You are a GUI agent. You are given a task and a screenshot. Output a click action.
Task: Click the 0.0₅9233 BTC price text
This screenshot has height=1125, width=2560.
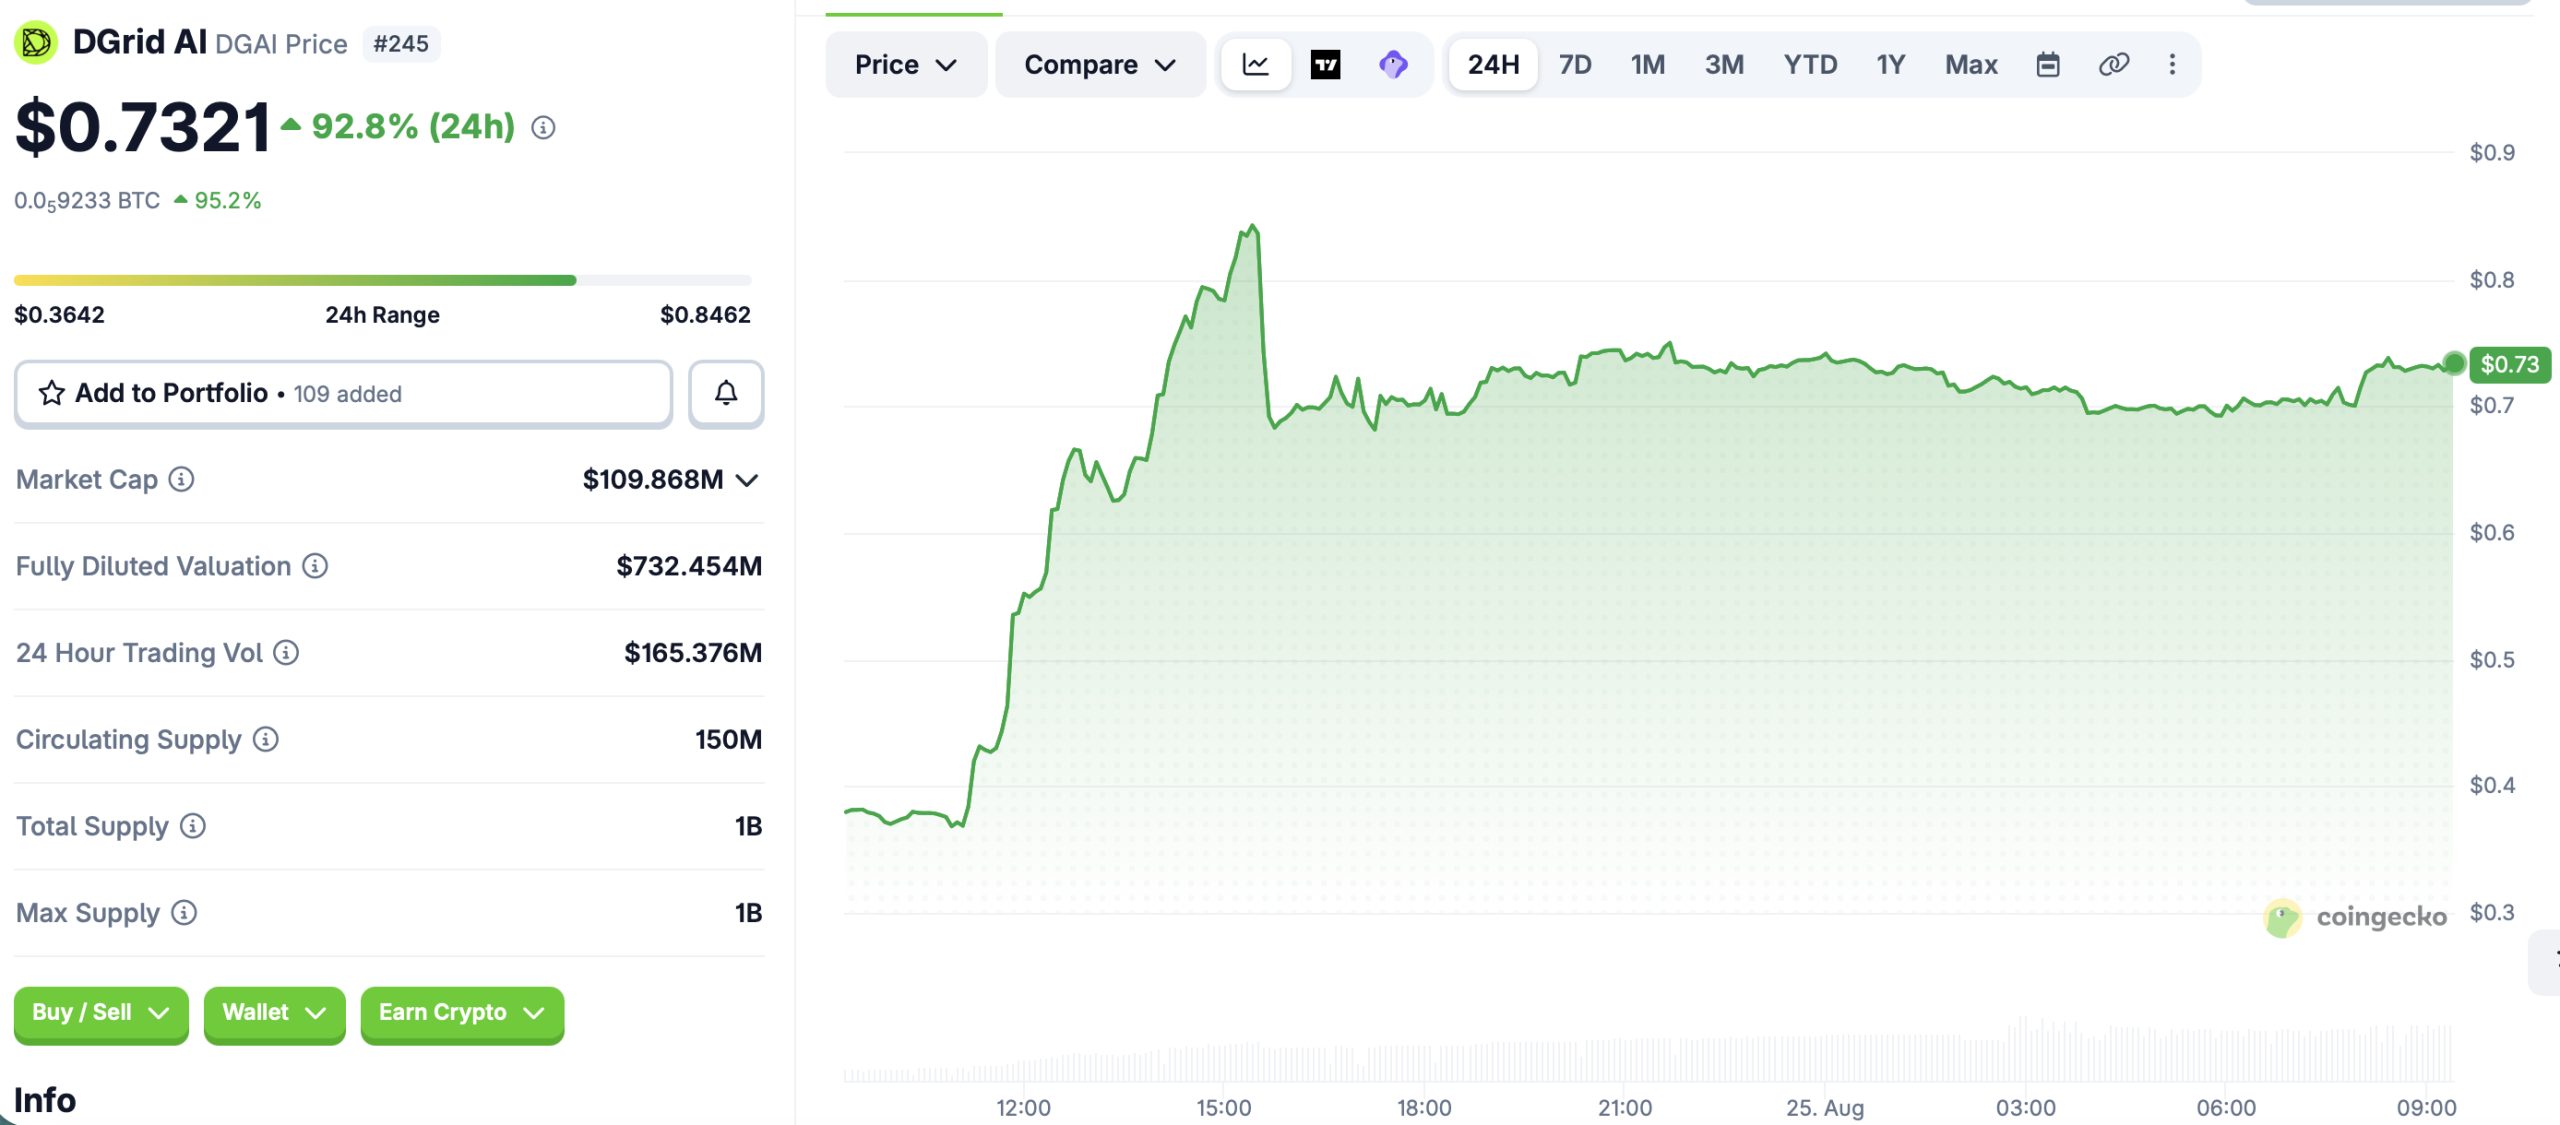pos(87,201)
